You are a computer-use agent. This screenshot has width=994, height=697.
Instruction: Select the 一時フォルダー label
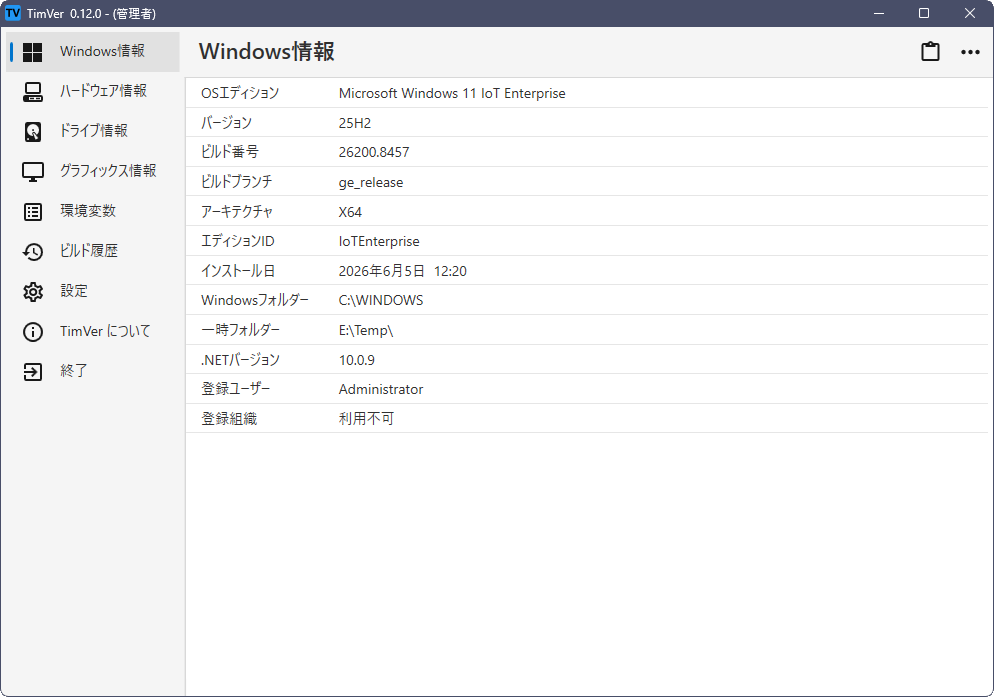coord(240,330)
